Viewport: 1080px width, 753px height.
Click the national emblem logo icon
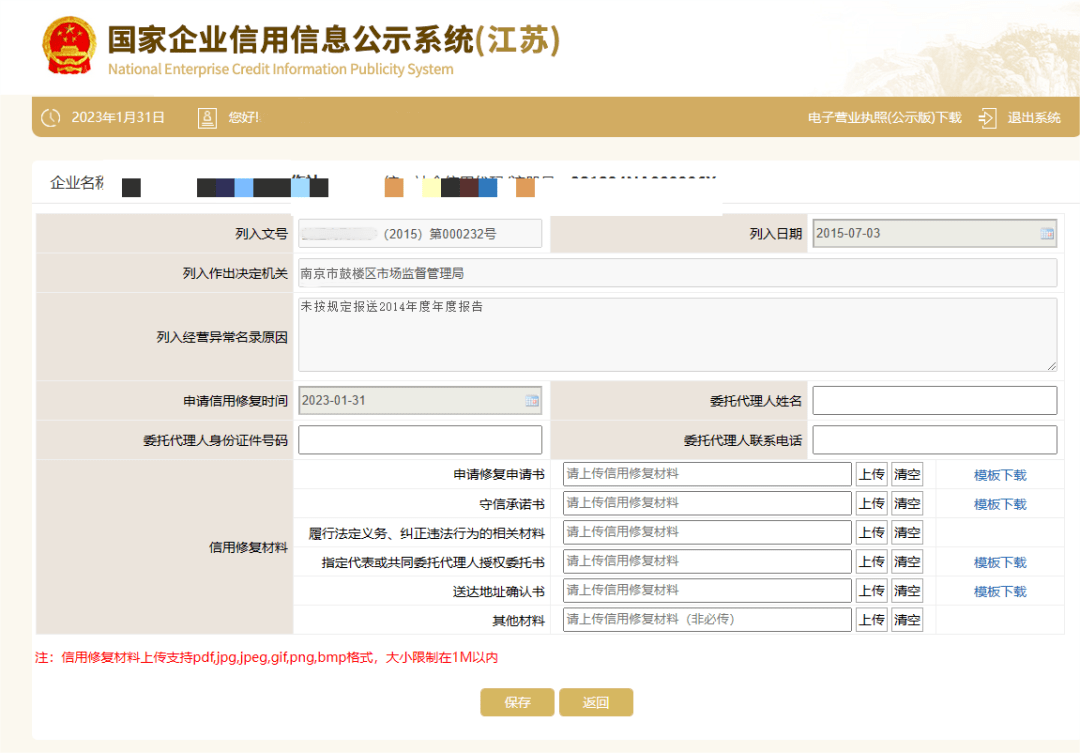[x=67, y=46]
